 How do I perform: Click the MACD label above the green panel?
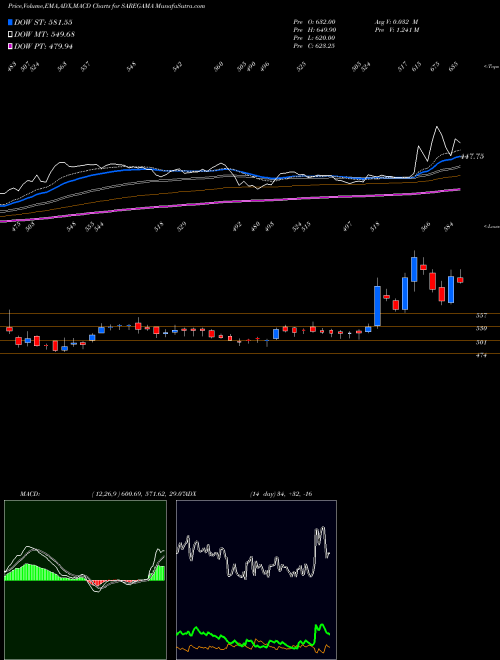[x=30, y=494]
